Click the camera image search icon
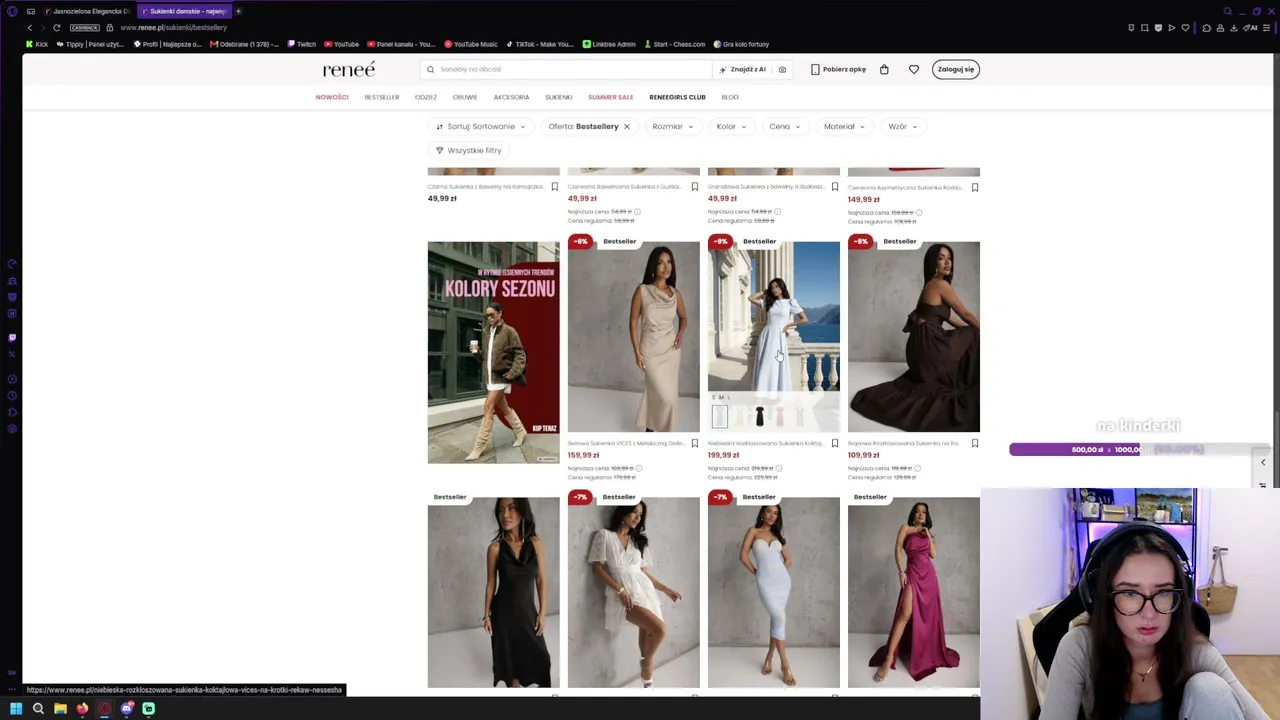 782,69
